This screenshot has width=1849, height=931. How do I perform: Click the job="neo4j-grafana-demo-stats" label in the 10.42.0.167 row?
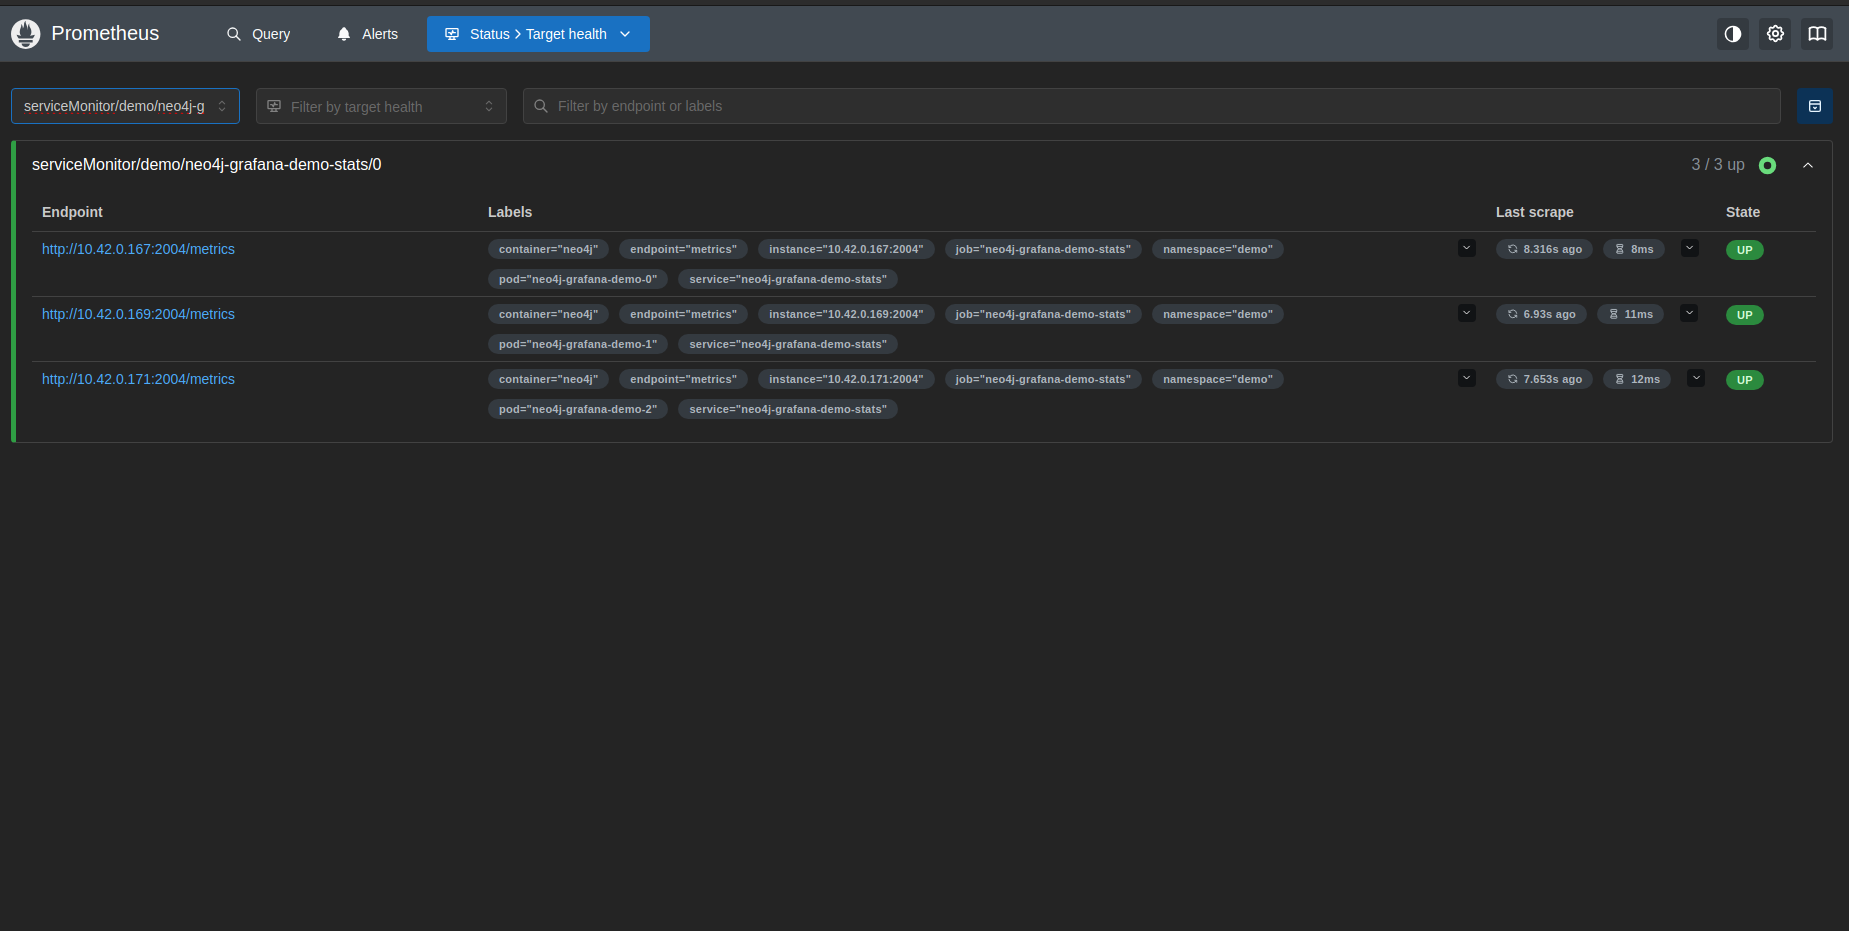pyautogui.click(x=1043, y=249)
